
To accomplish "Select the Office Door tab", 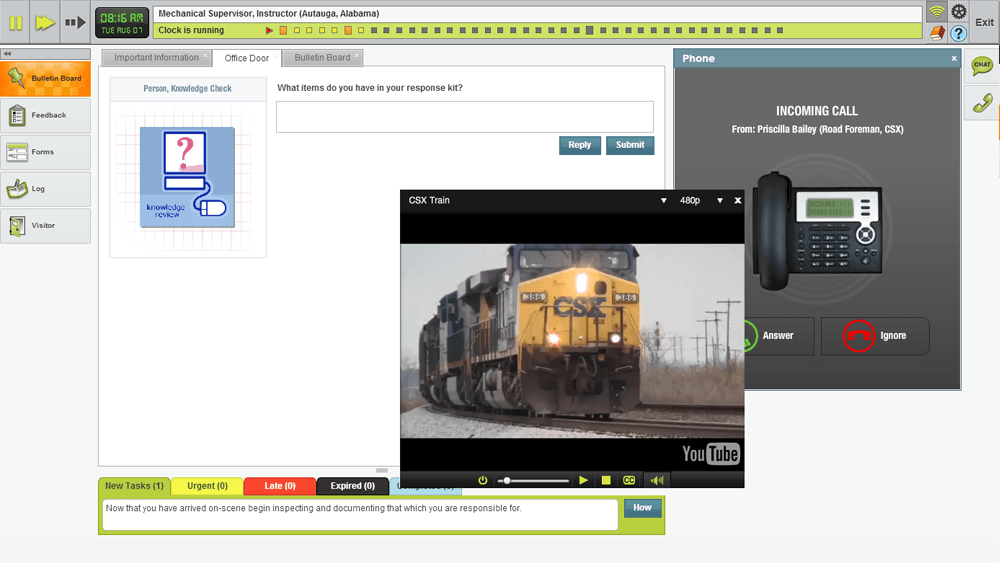I will tap(247, 58).
